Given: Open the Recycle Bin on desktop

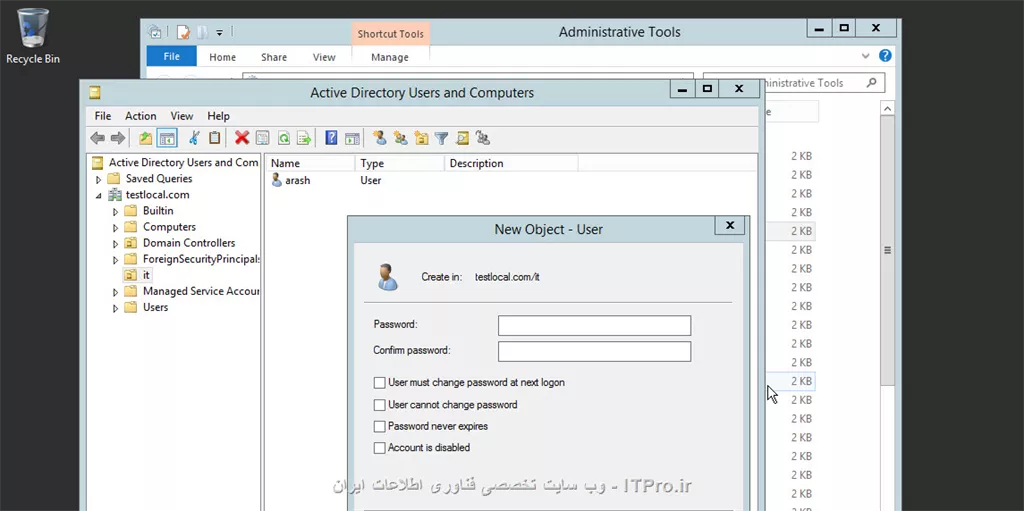Looking at the screenshot, I should 33,36.
